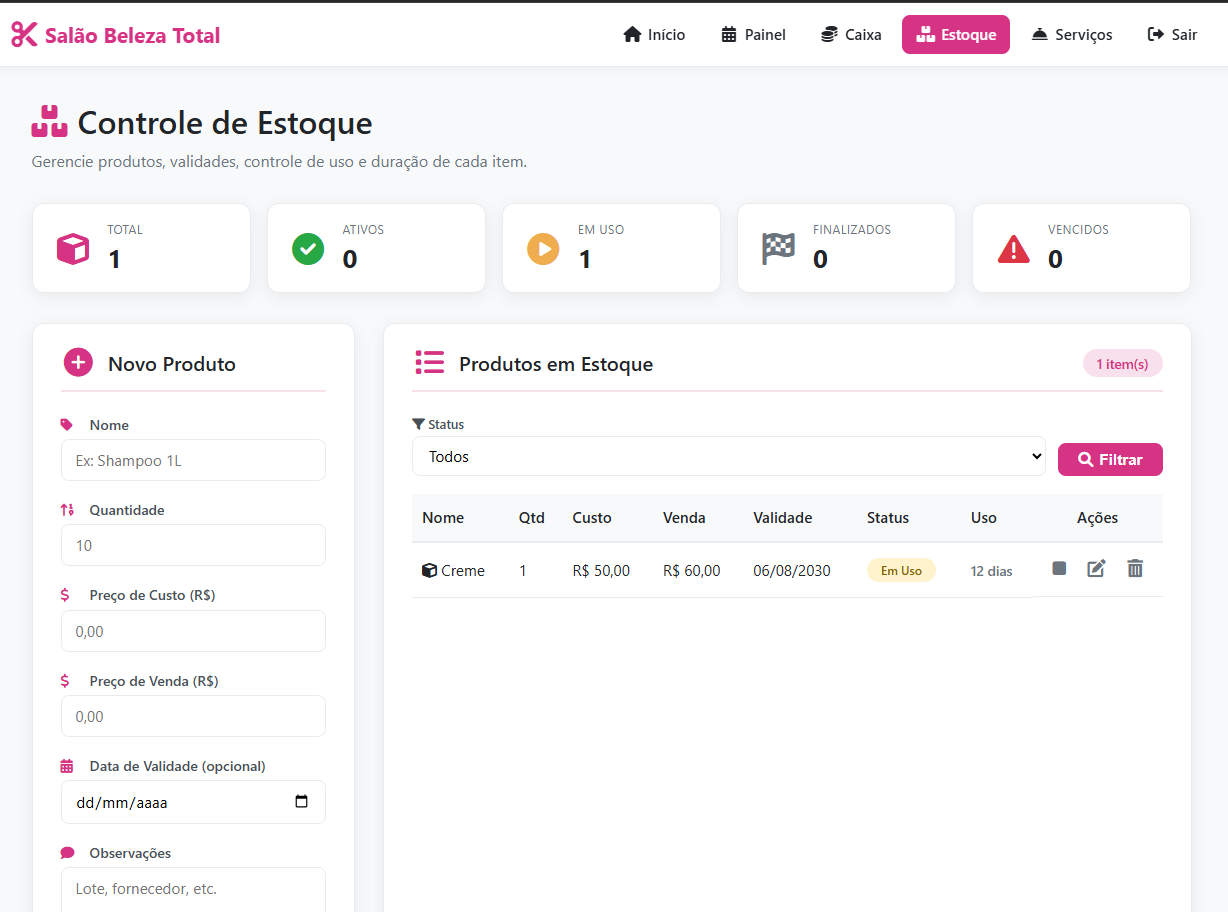Click the orange play icon on the Em Uso card
This screenshot has height=912, width=1228.
(x=543, y=248)
